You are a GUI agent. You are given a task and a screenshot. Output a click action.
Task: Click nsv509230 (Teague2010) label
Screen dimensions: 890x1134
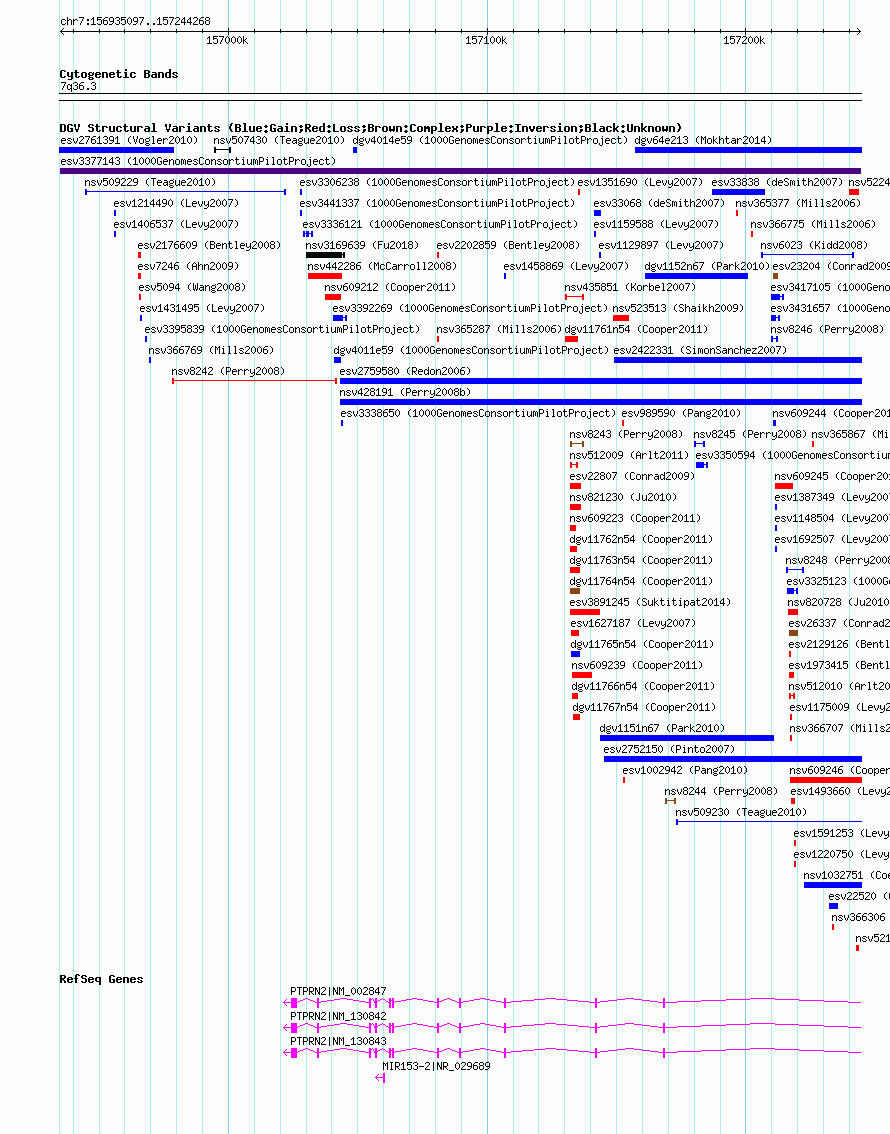tap(741, 811)
